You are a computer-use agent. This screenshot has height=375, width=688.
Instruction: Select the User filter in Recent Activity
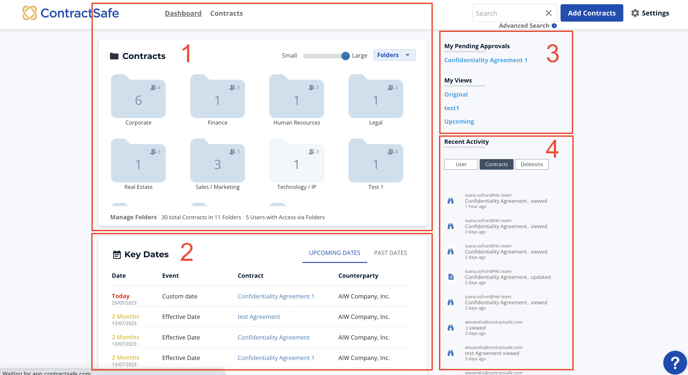[461, 164]
